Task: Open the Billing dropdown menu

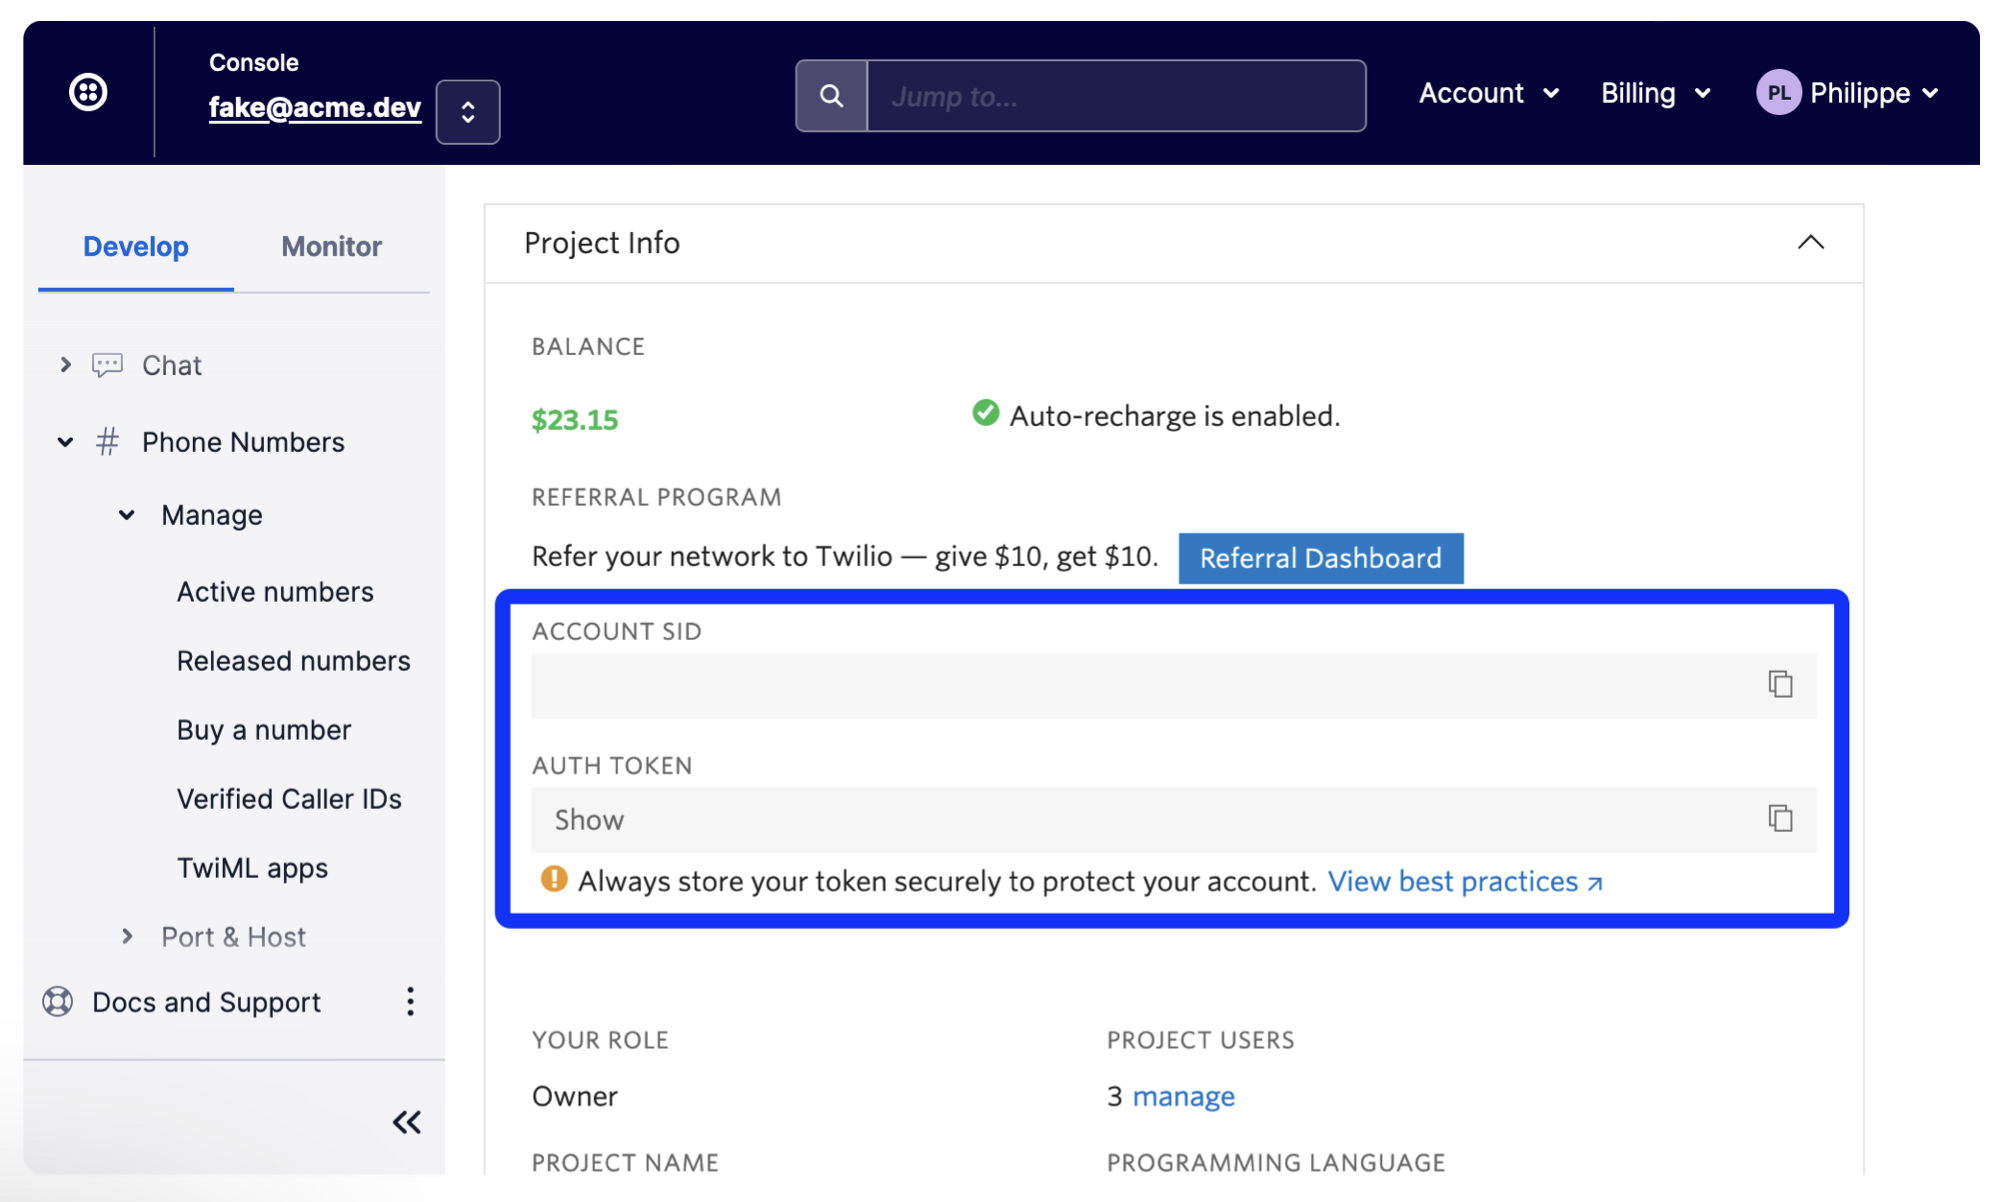Action: click(1655, 93)
